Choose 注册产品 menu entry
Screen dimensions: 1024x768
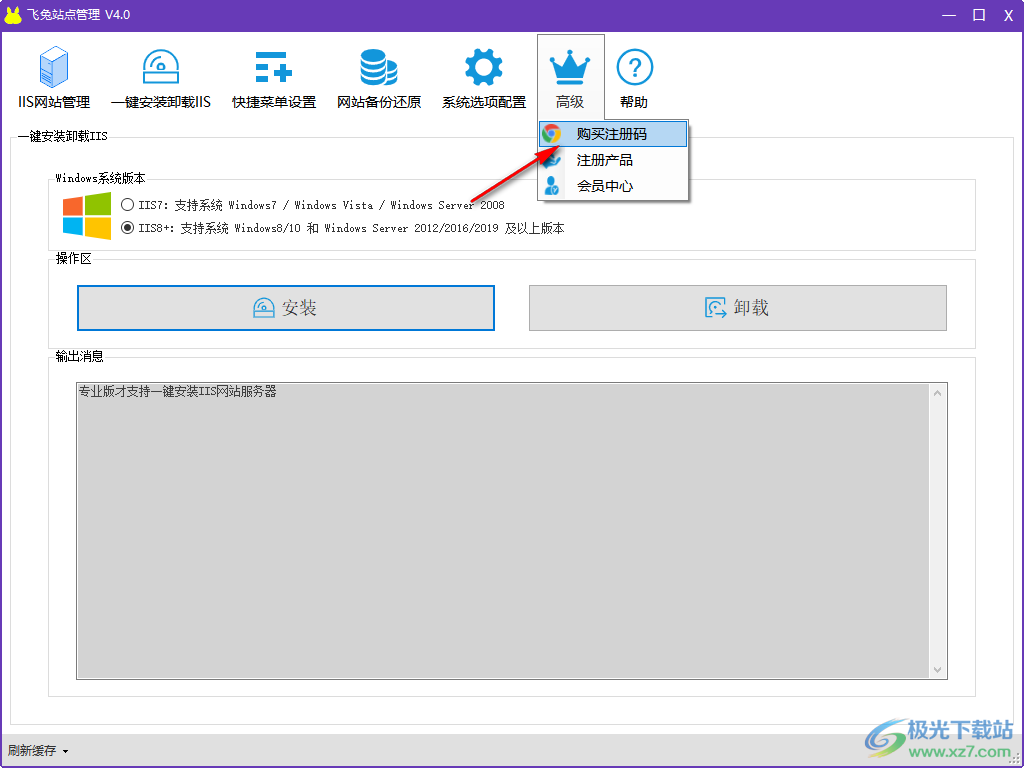click(604, 160)
